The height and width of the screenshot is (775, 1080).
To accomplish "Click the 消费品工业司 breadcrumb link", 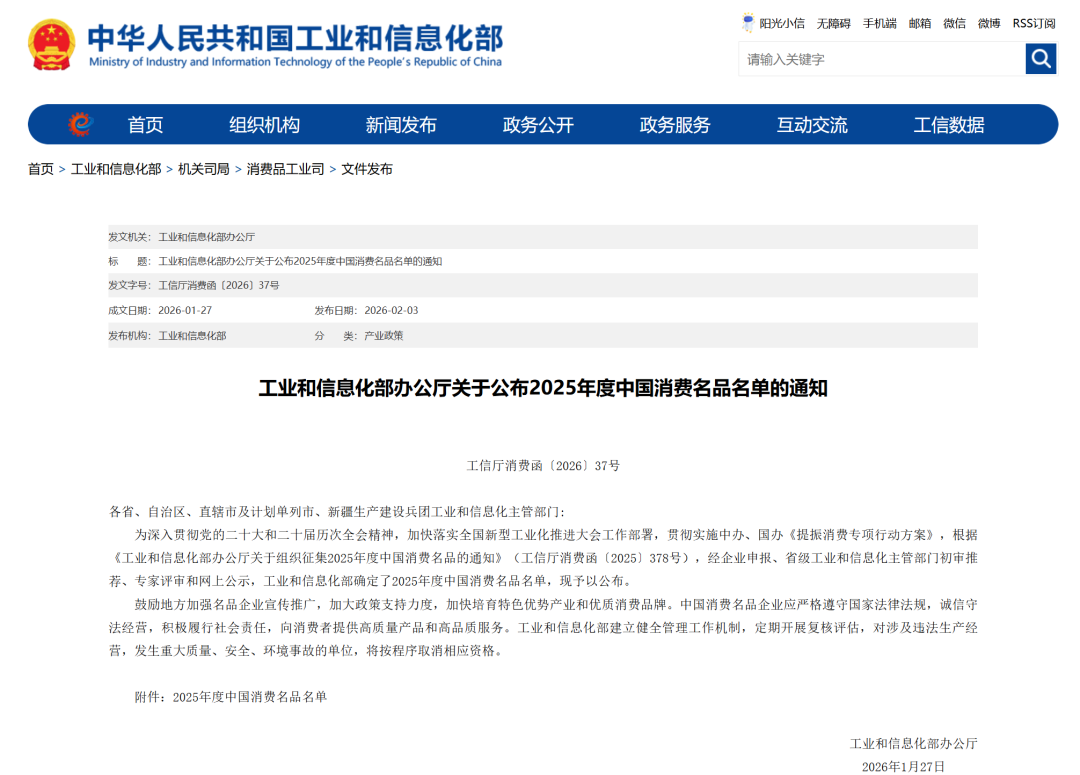I will point(286,169).
